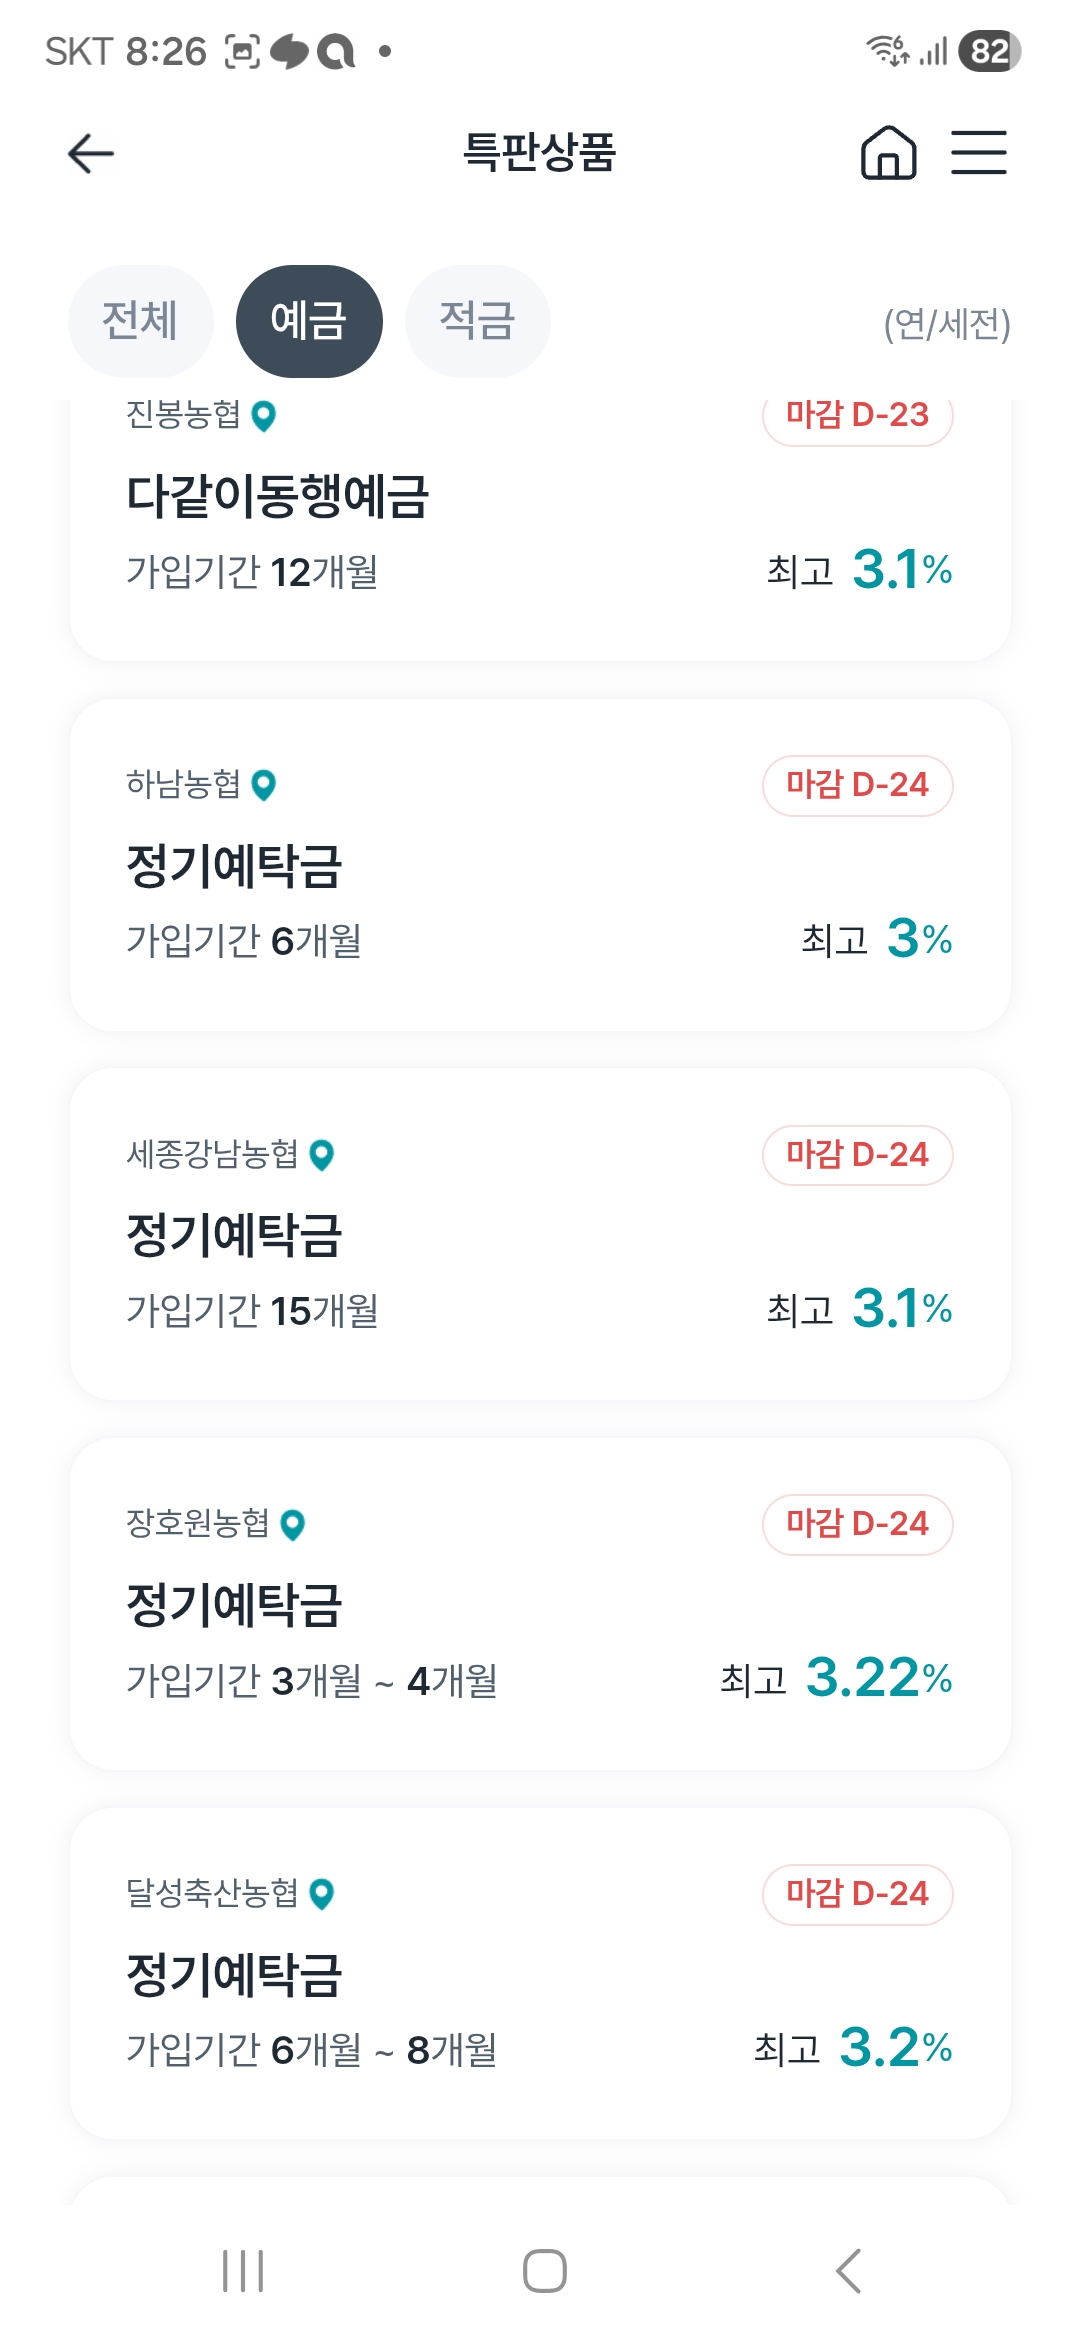This screenshot has height=2340, width=1080.
Task: Select the 전체 filter tab
Action: click(140, 321)
